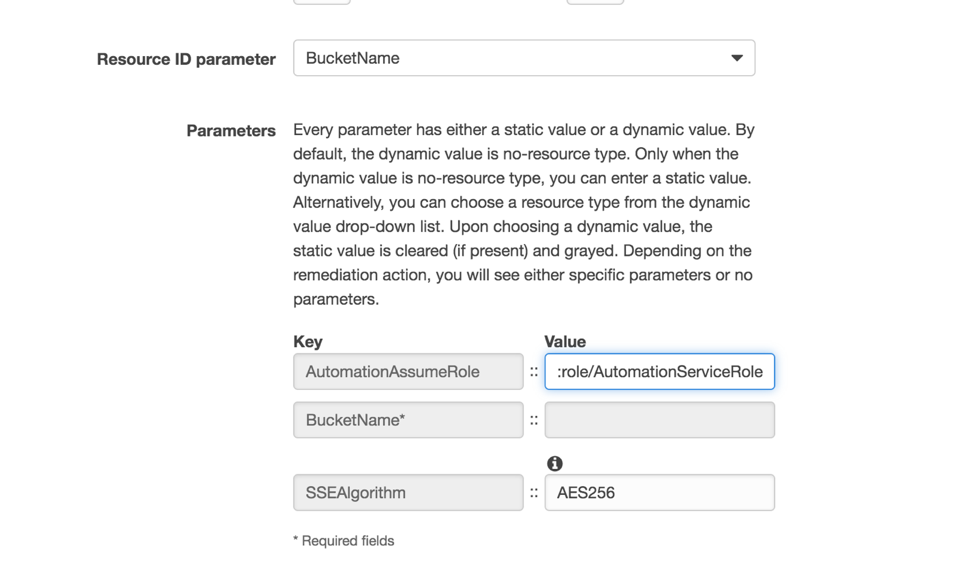Click the "::" separator in the AutomationAssumeRole row
974x583 pixels.
point(534,372)
